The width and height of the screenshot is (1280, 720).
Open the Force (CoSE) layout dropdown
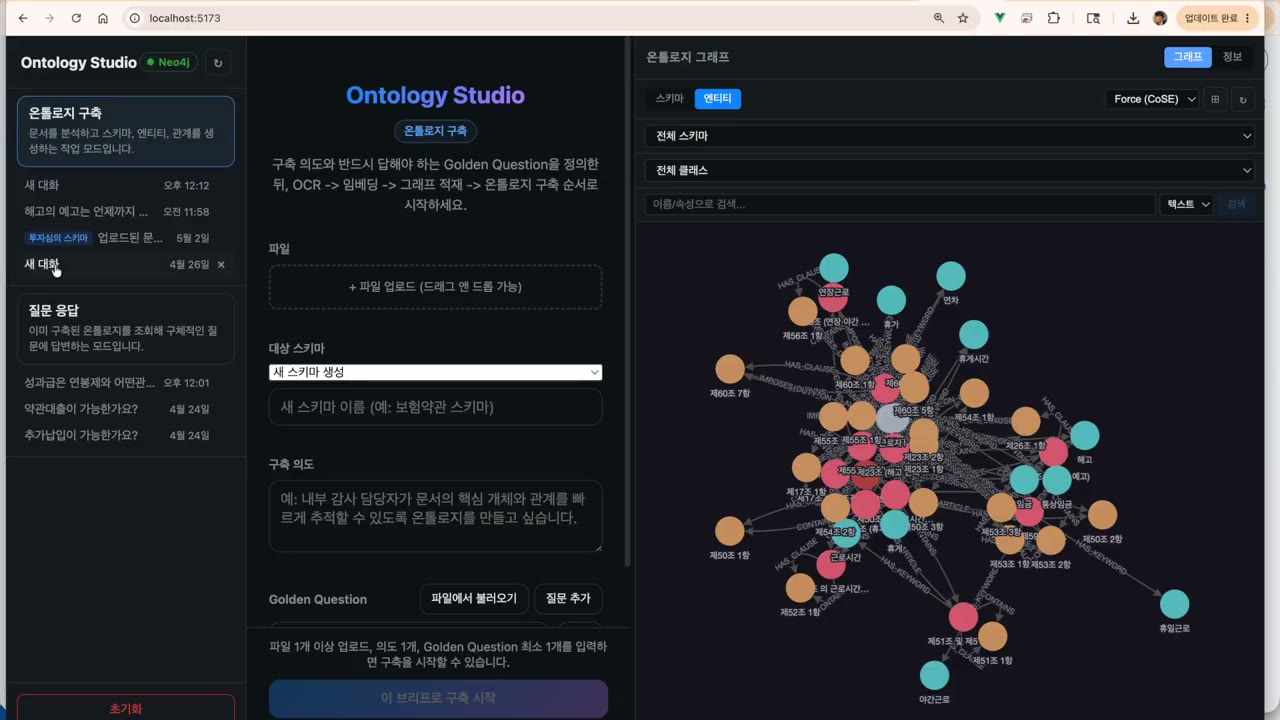1152,99
